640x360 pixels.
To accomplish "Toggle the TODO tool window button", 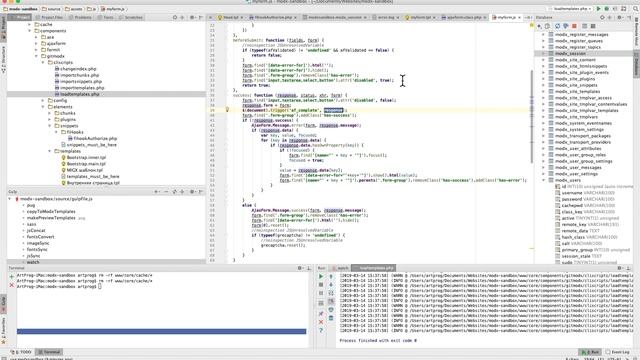I will [21, 352].
